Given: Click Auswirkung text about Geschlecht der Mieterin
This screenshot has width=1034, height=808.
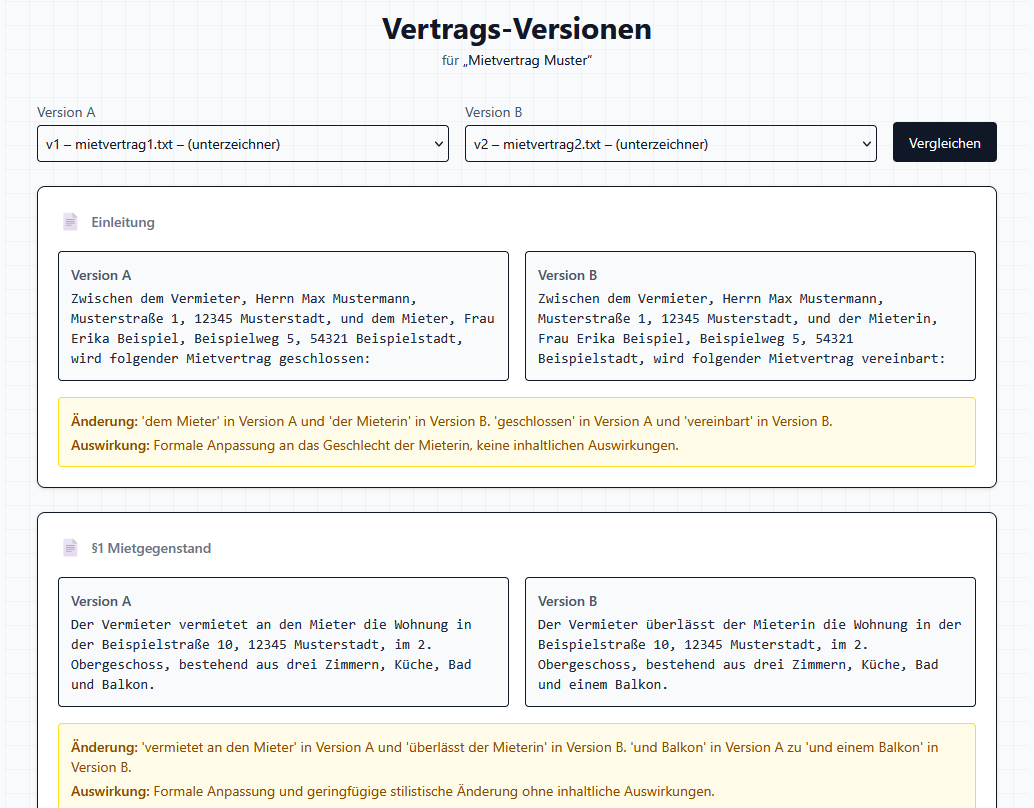Looking at the screenshot, I should coord(375,445).
